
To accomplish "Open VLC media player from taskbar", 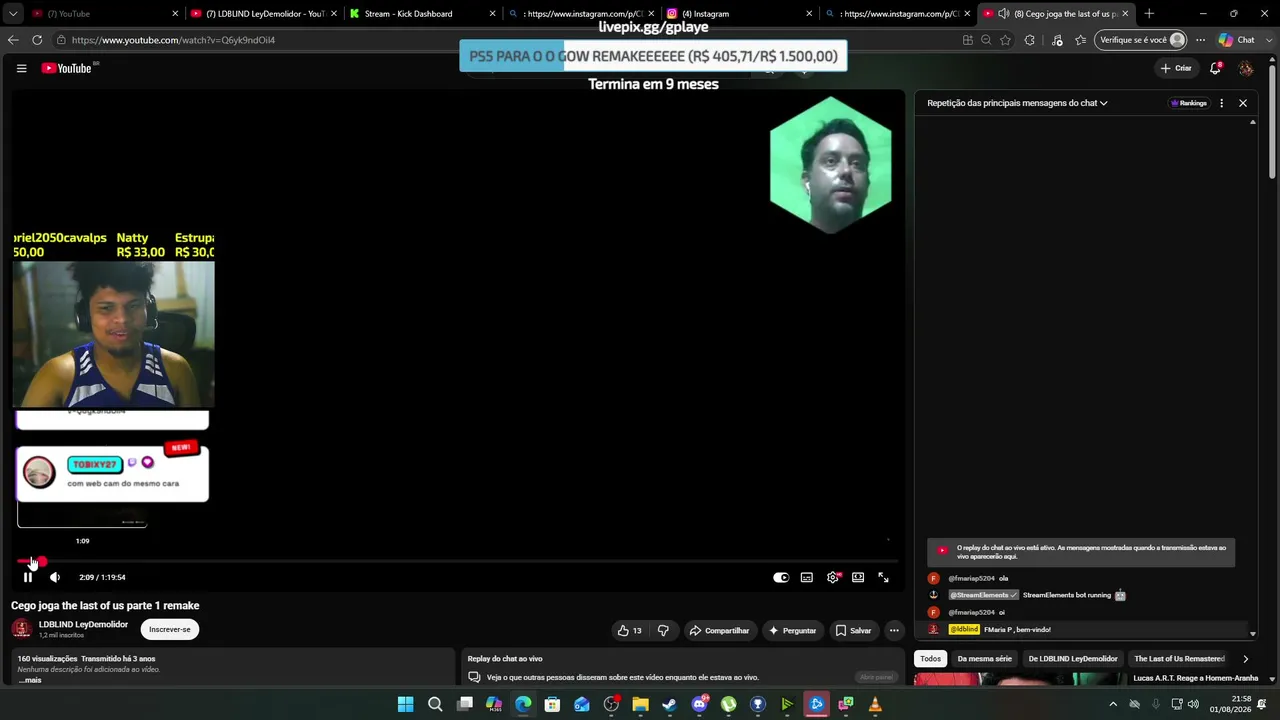I will [x=875, y=704].
